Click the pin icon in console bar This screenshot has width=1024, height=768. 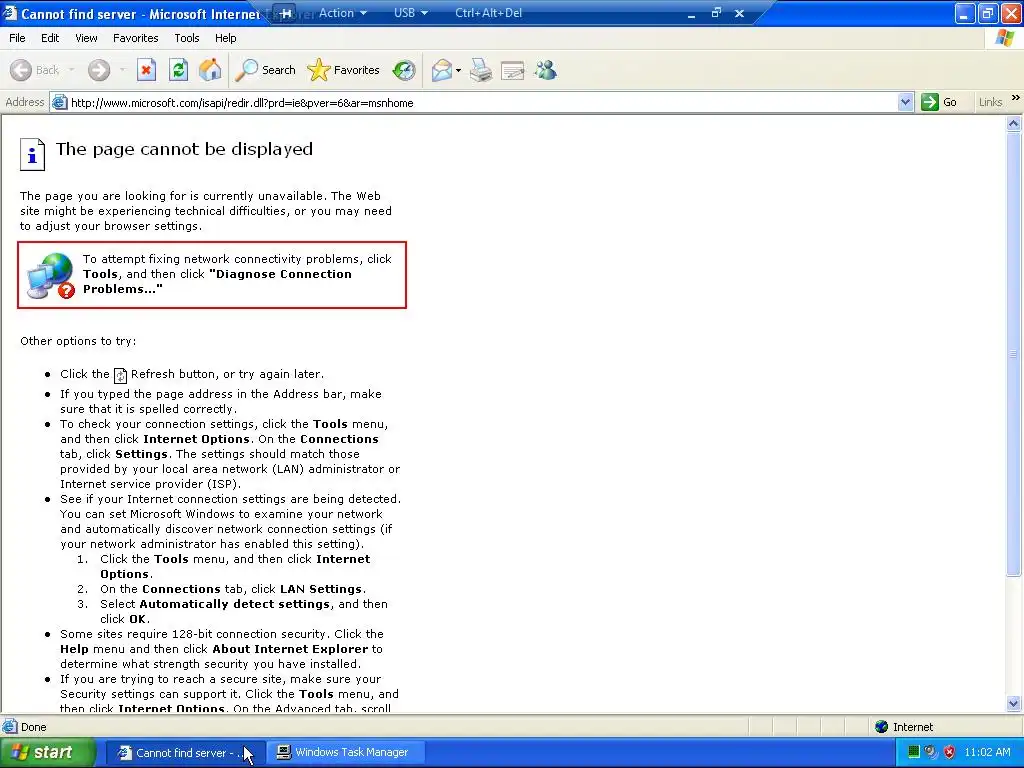286,13
